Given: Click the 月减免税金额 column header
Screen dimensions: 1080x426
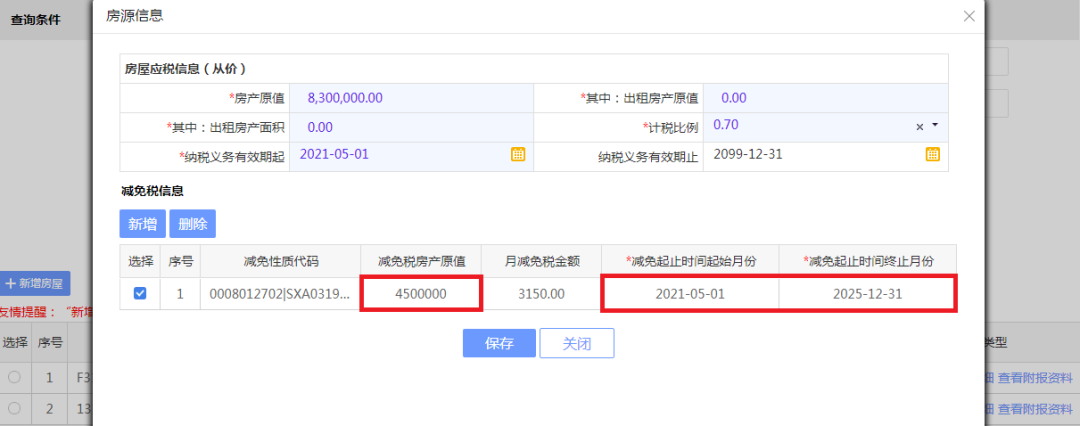Looking at the screenshot, I should (x=541, y=261).
